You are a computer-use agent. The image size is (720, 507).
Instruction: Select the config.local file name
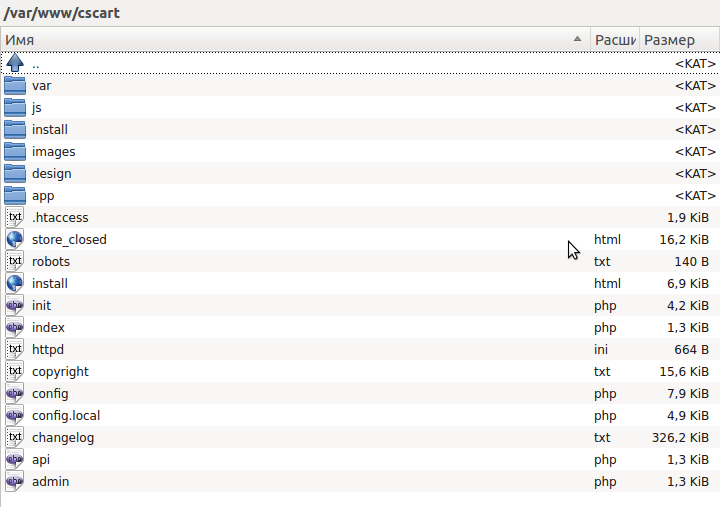tap(66, 415)
